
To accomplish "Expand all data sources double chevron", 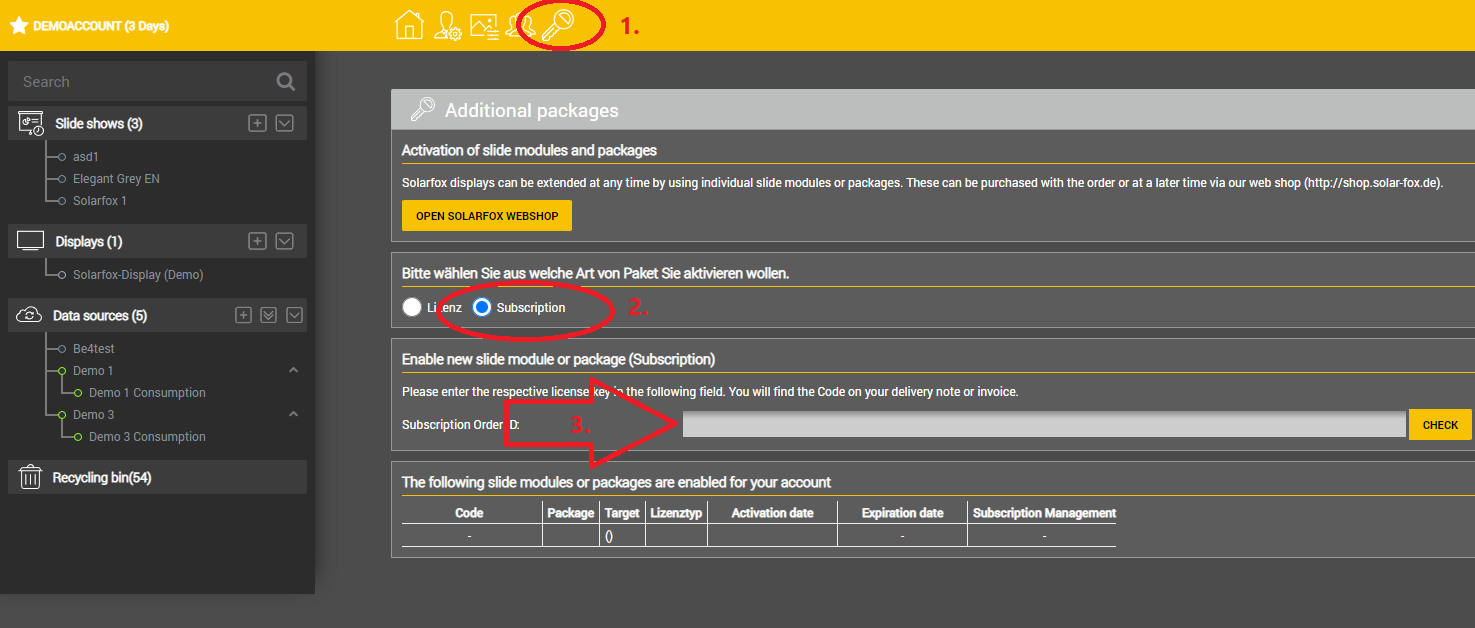I will (x=268, y=315).
